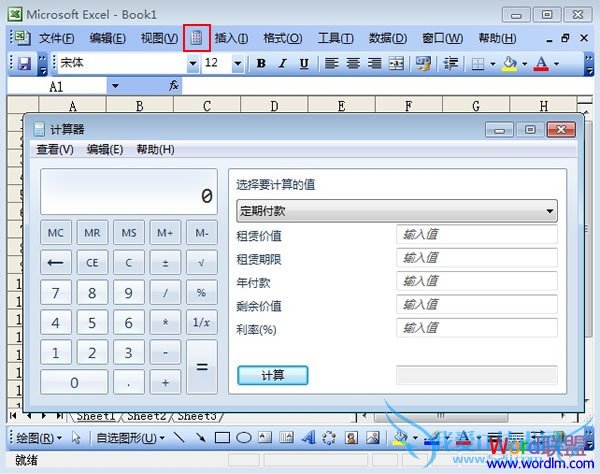Click the Merge and Center icon

point(397,63)
